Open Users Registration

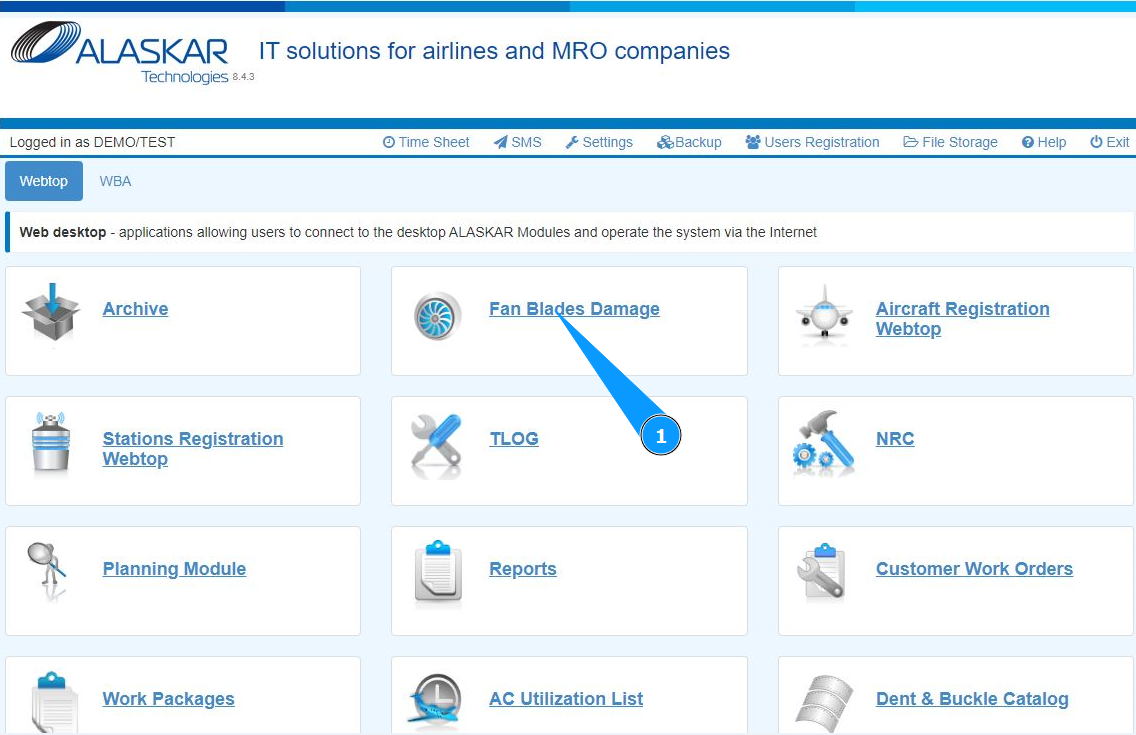tap(812, 142)
